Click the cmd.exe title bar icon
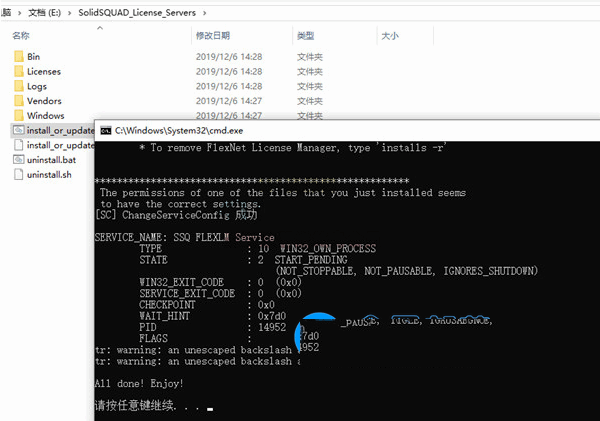This screenshot has height=421, width=600. click(106, 131)
